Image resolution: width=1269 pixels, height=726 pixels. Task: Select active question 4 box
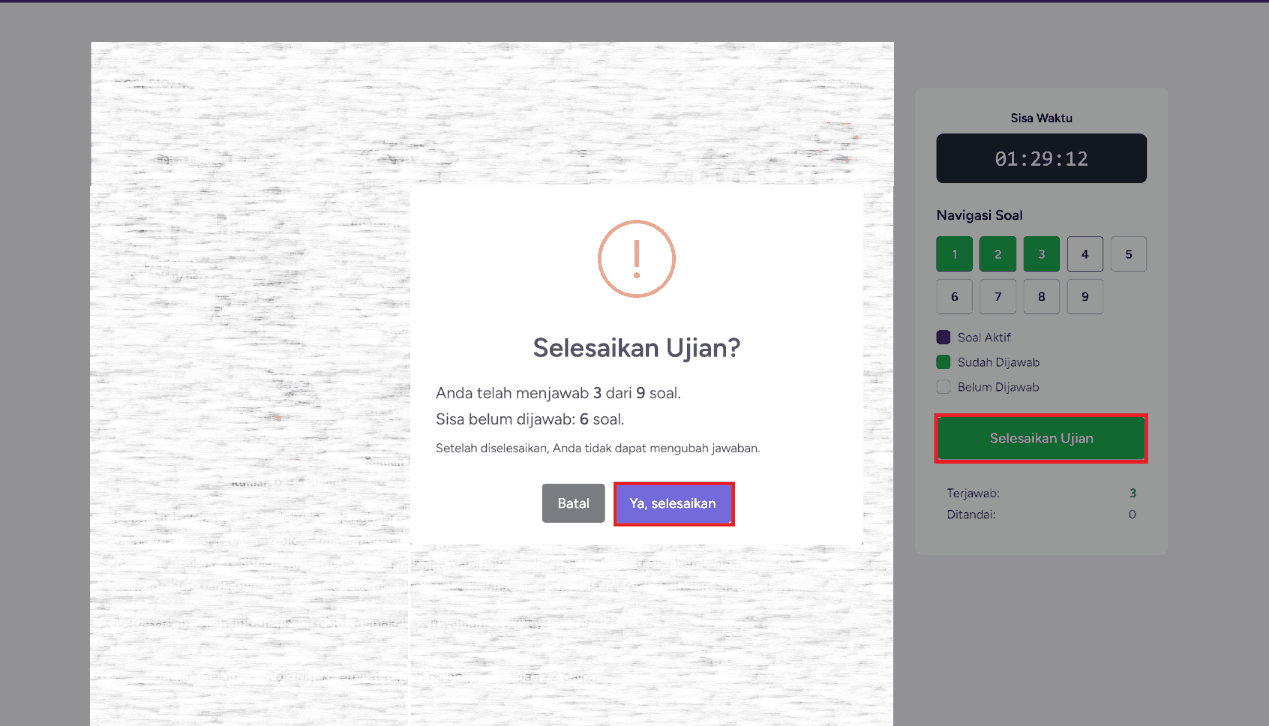click(1085, 254)
